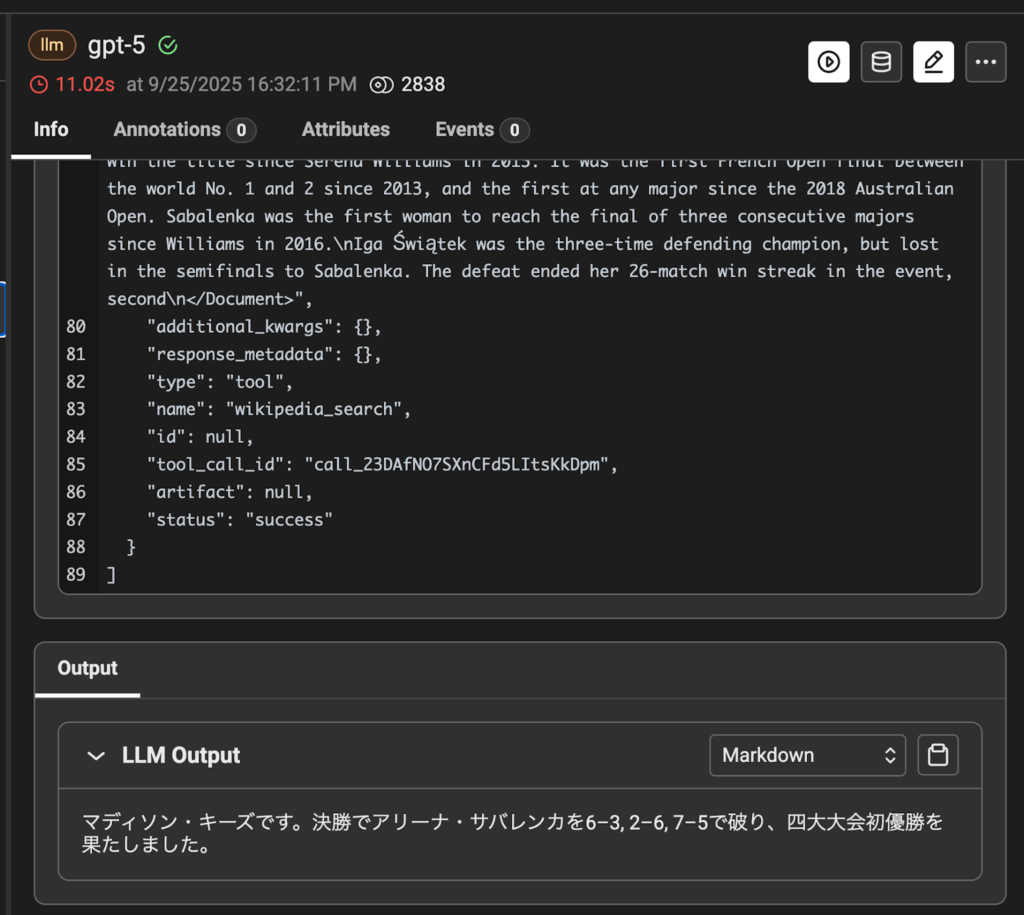
Task: Open the three-dot more options menu
Action: tap(986, 62)
